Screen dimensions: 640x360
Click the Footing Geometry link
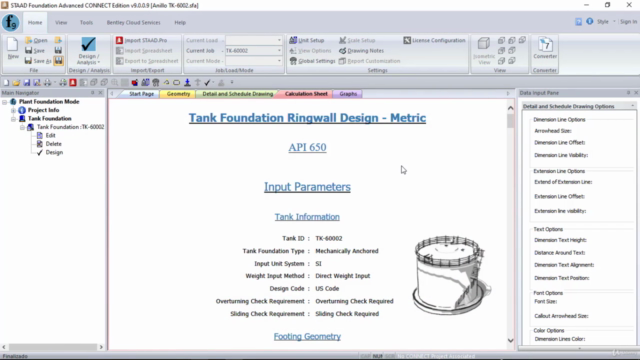(x=307, y=337)
